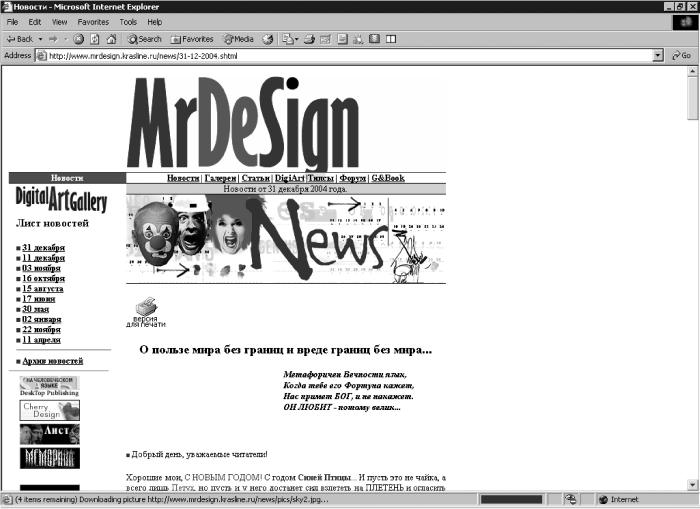The width and height of the screenshot is (700, 509).
Task: Click the Новости link in navigation bar
Action: [183, 178]
